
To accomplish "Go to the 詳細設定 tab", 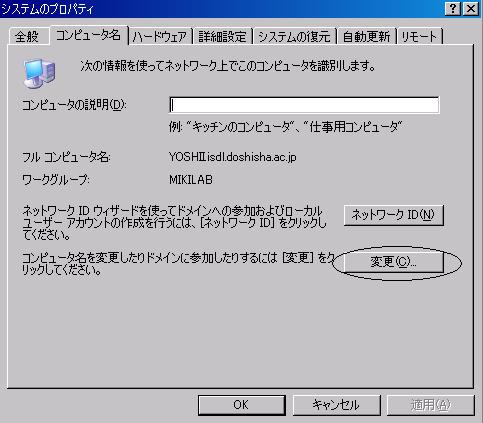I will (x=222, y=36).
